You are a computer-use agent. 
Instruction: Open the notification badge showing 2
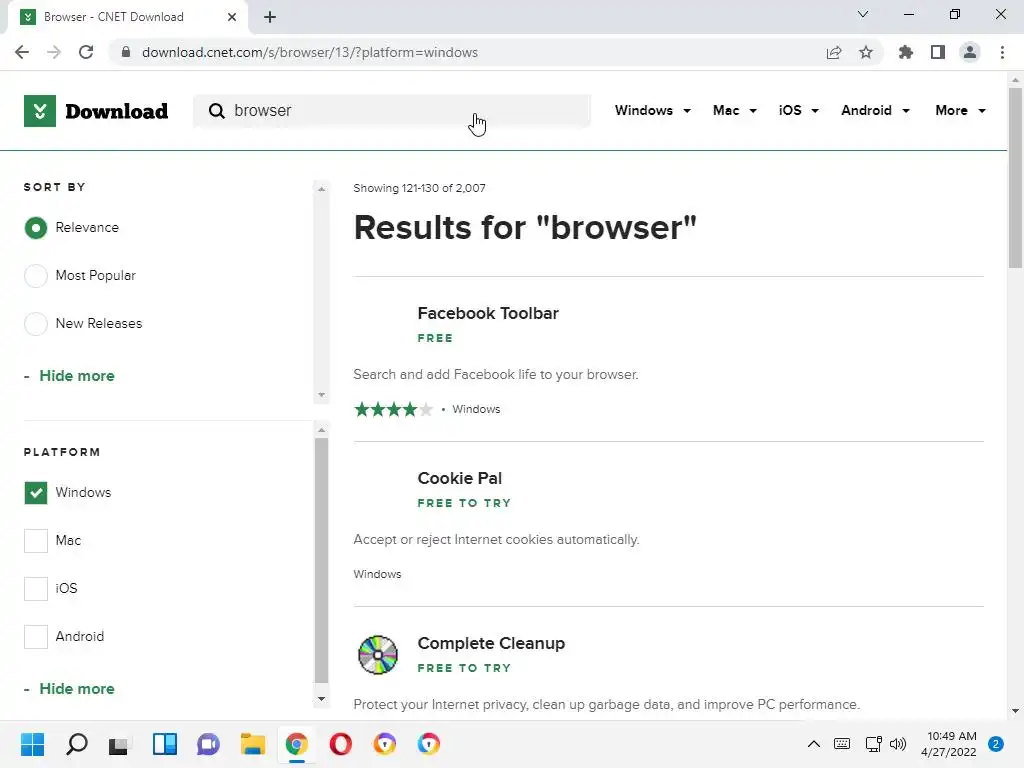pyautogui.click(x=996, y=744)
